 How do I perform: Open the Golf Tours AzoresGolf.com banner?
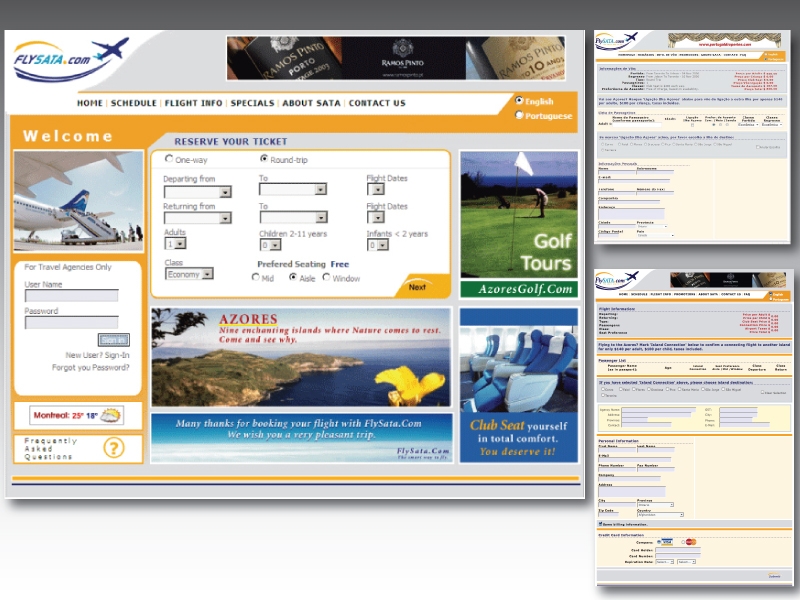[518, 224]
